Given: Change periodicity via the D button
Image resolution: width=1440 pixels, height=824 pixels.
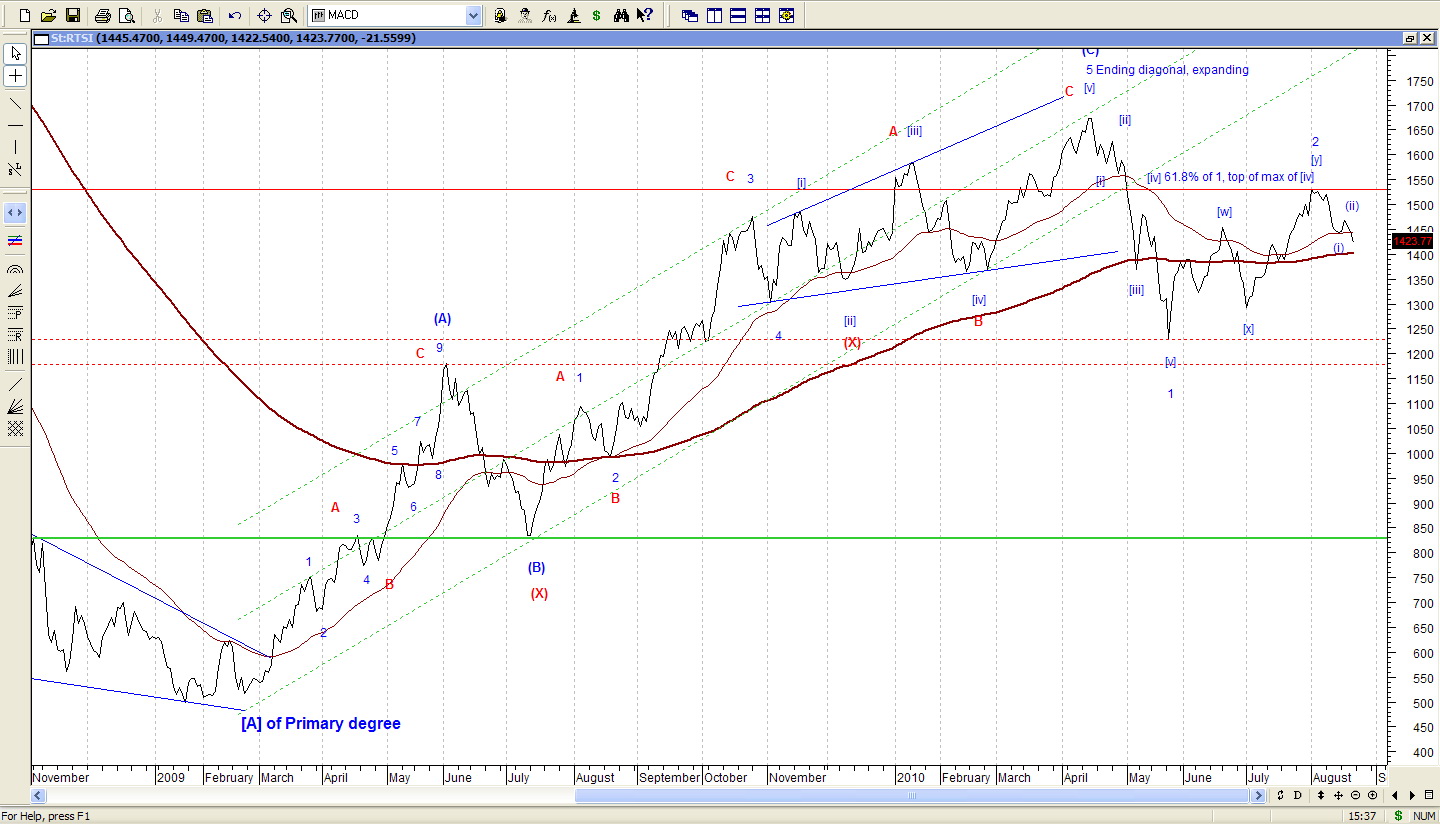Looking at the screenshot, I should (x=1297, y=795).
